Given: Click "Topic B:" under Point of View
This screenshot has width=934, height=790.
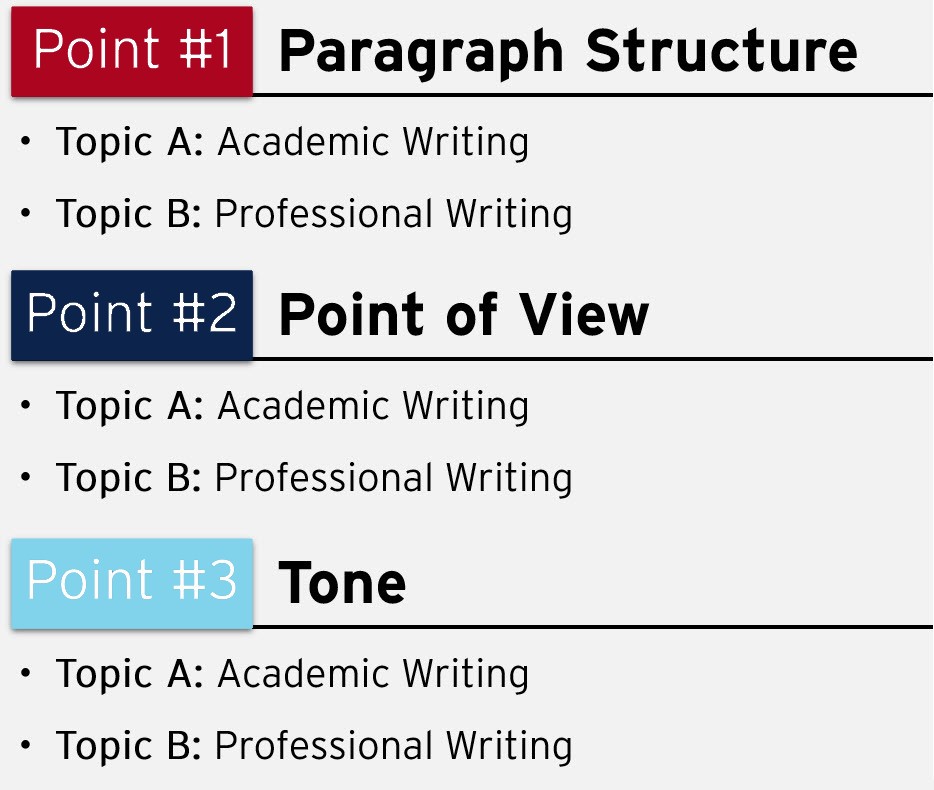Looking at the screenshot, I should 129,478.
